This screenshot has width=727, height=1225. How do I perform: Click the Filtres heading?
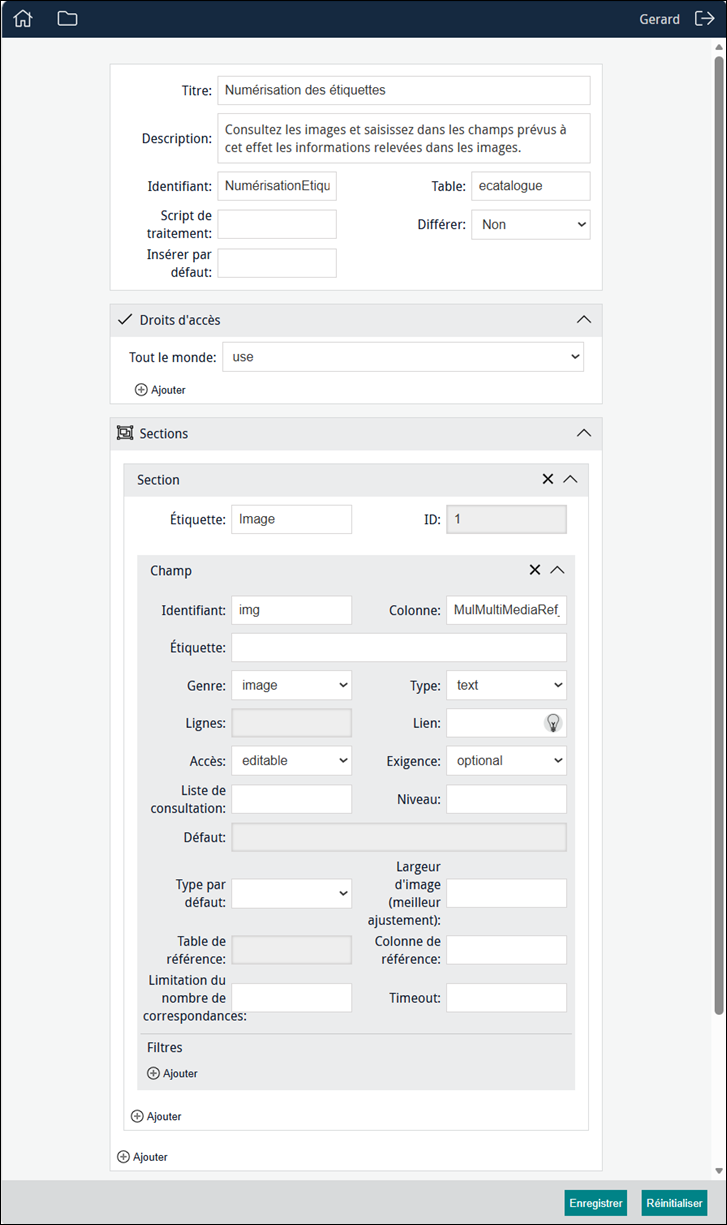165,1047
